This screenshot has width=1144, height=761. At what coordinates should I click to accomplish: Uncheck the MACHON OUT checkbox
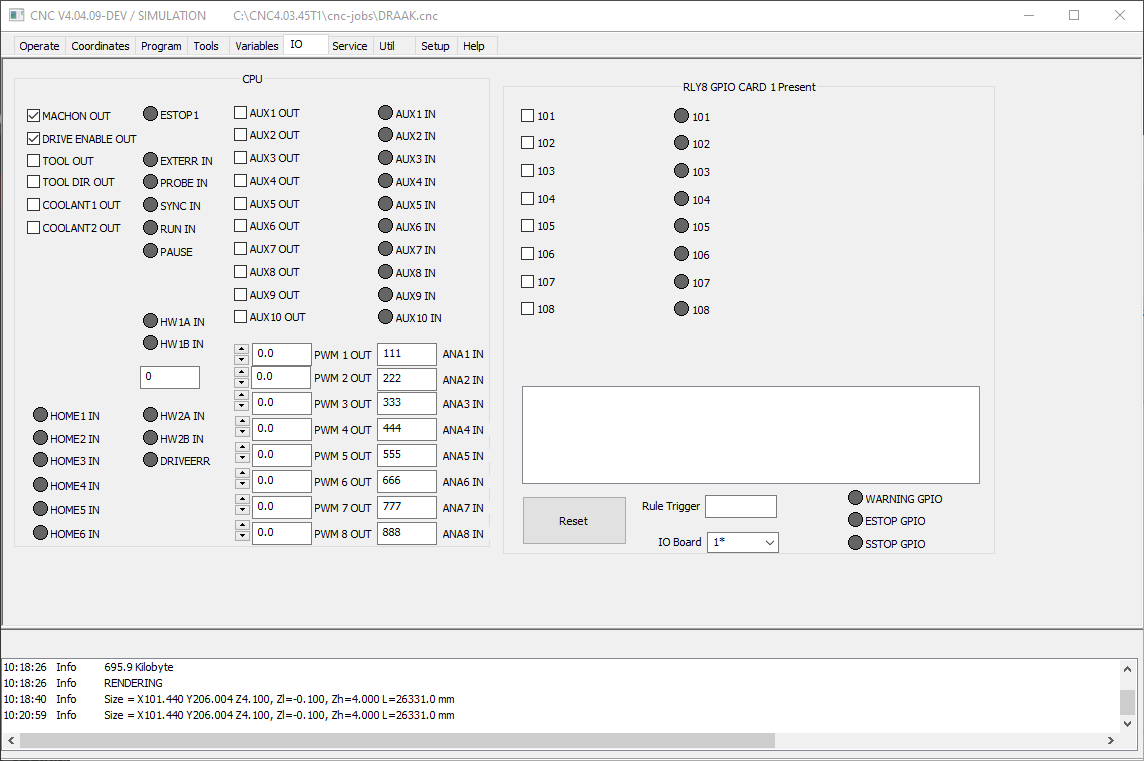pos(33,115)
